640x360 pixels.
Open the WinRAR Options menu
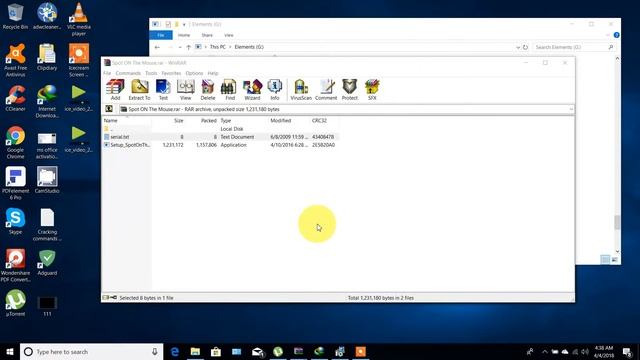pyautogui.click(x=194, y=73)
